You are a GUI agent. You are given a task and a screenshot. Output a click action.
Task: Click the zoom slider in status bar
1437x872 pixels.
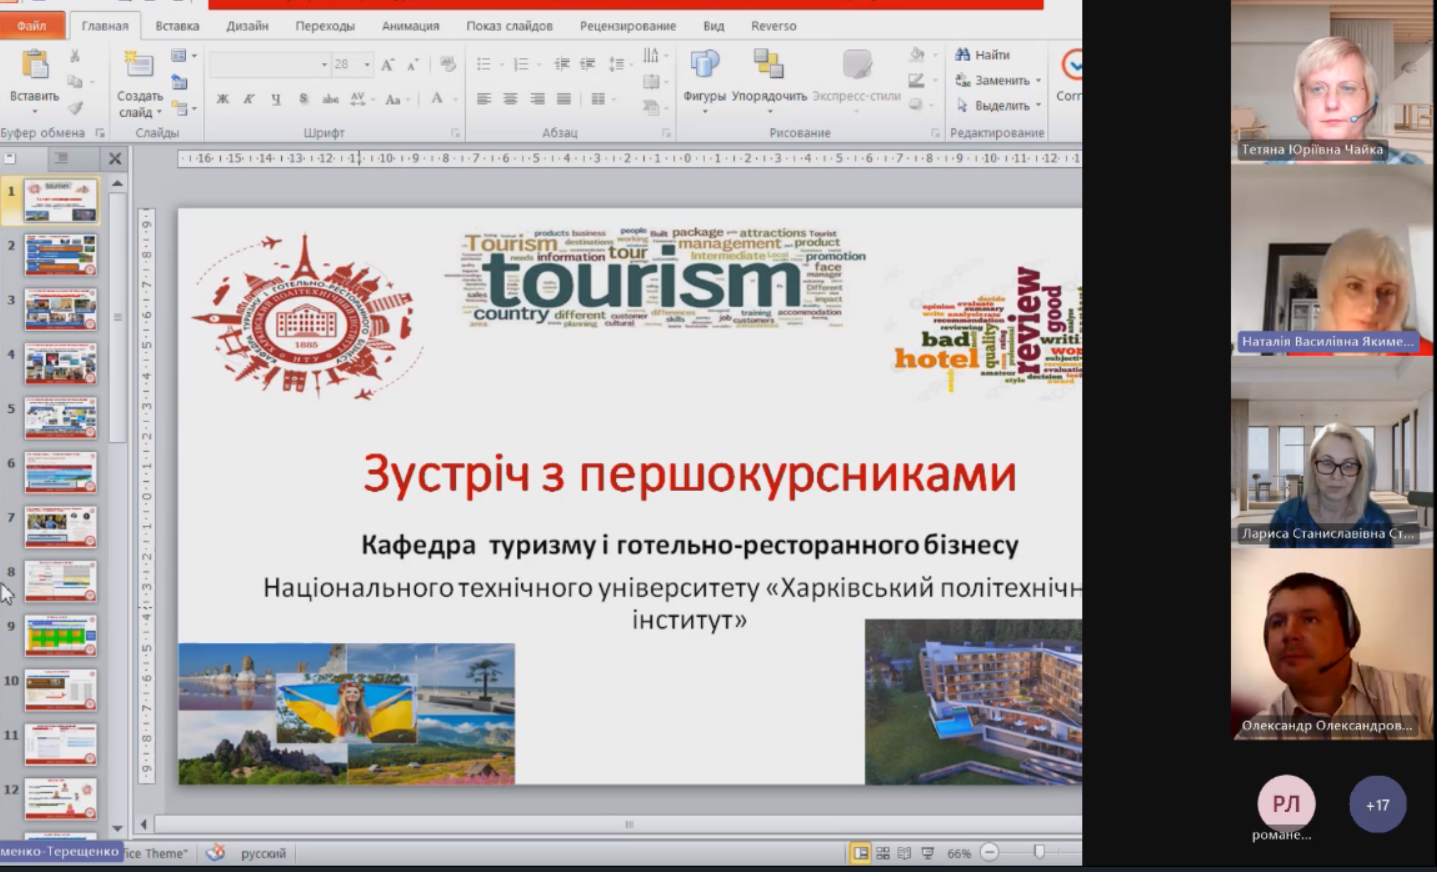coord(1039,852)
